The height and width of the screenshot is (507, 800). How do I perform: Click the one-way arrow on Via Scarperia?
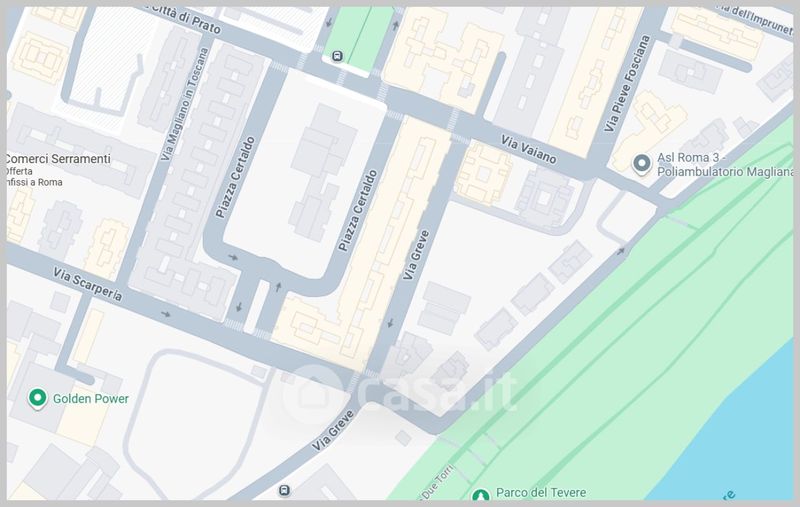coord(166,314)
